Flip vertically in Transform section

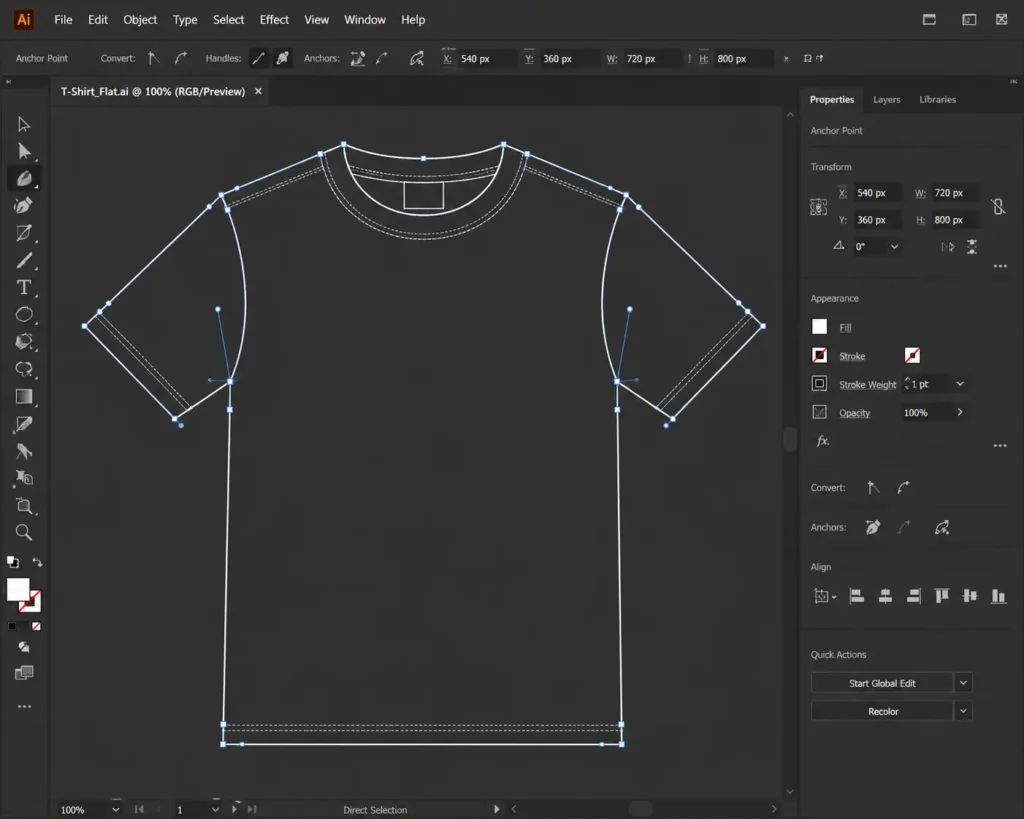[972, 247]
